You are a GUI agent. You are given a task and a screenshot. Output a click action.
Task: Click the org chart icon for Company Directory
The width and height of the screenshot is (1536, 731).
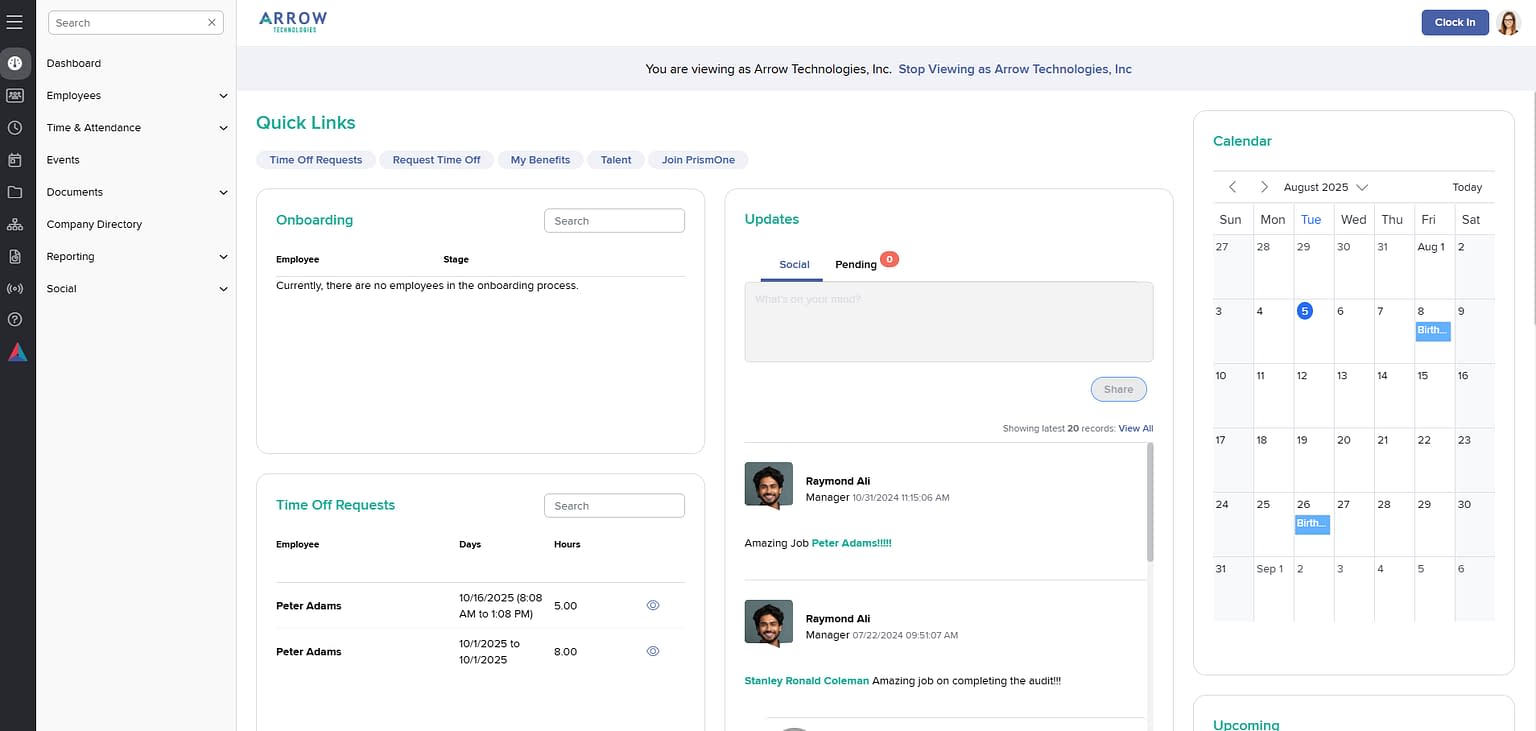tap(16, 223)
